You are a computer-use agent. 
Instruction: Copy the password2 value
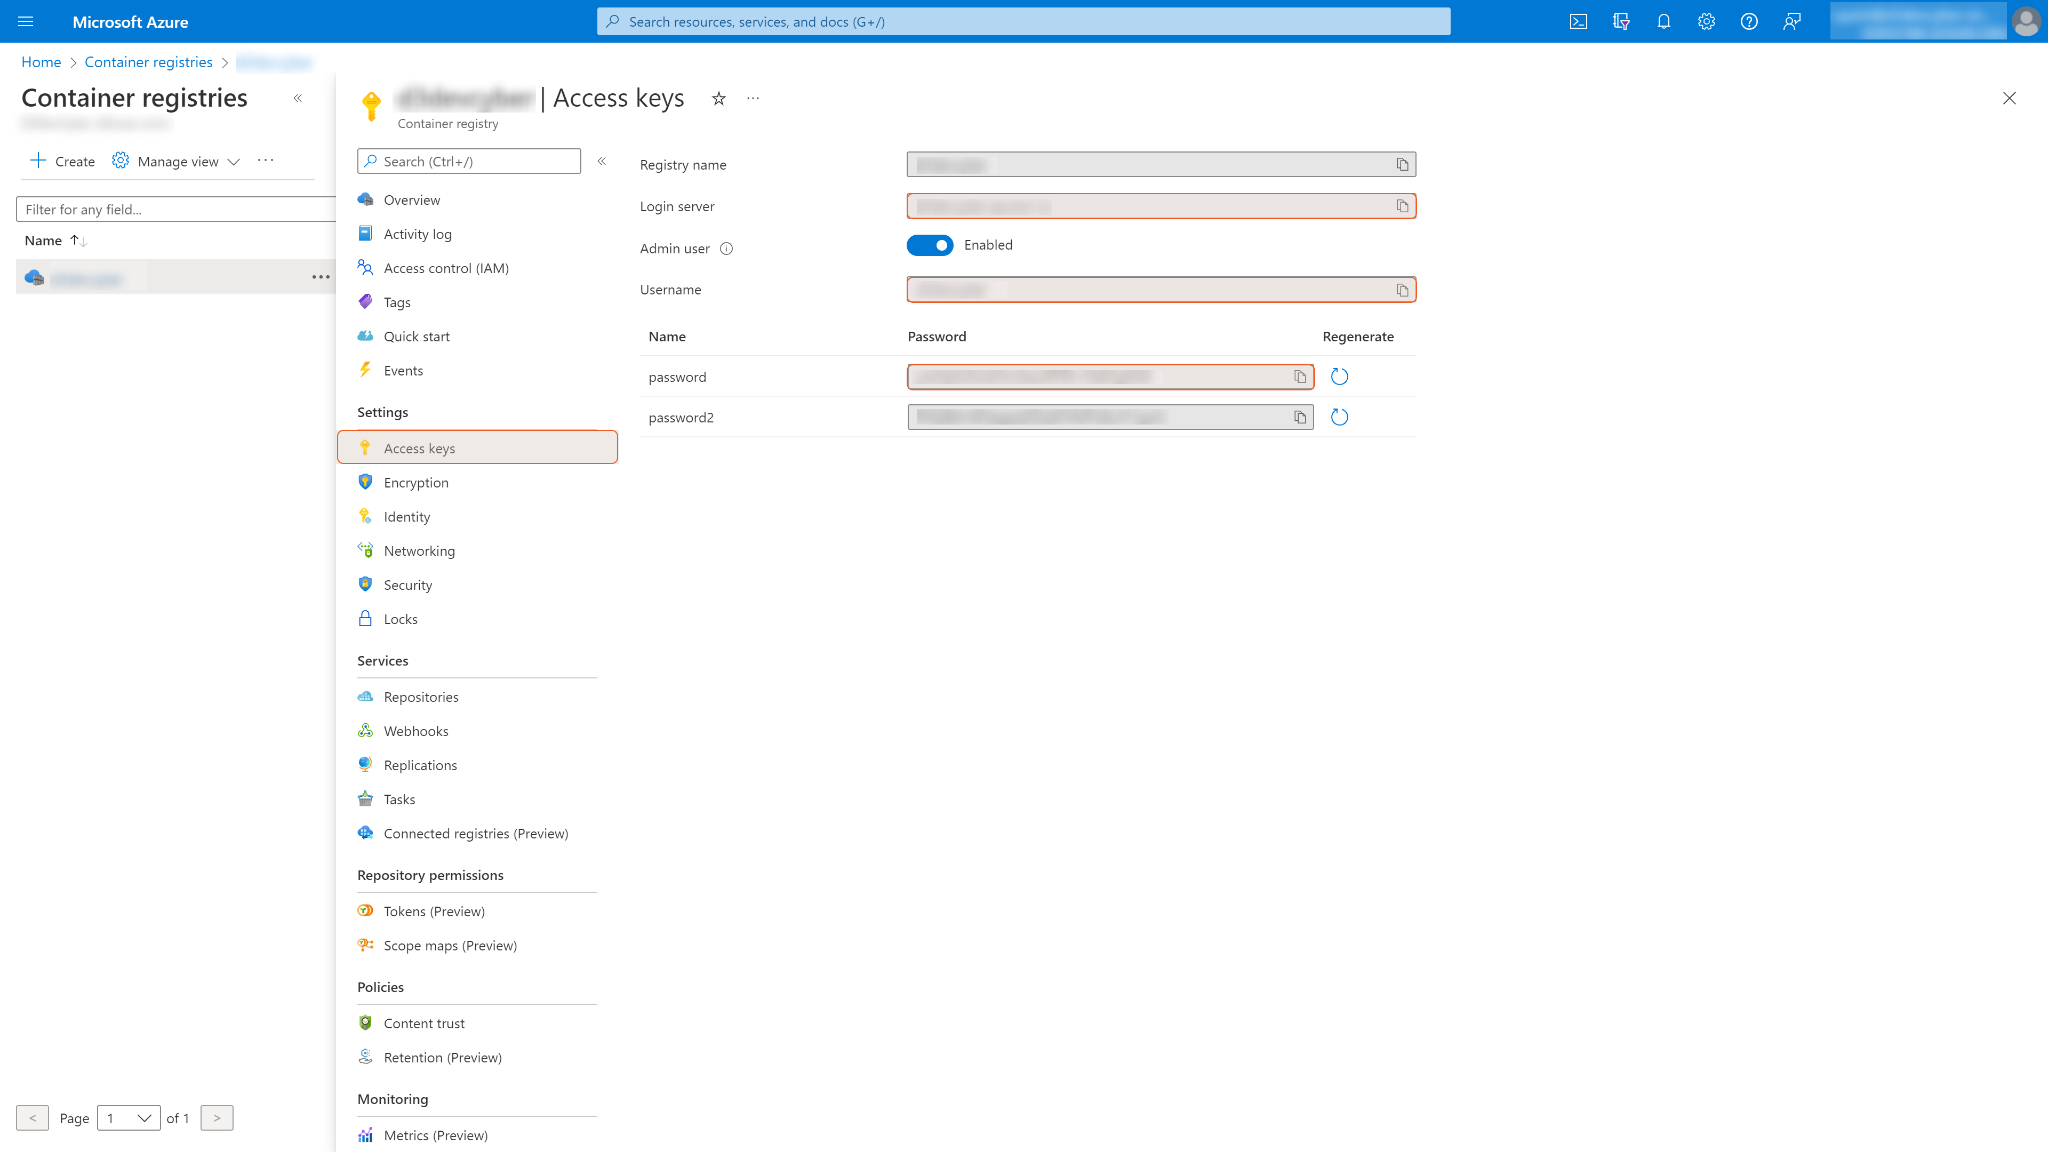pos(1299,417)
